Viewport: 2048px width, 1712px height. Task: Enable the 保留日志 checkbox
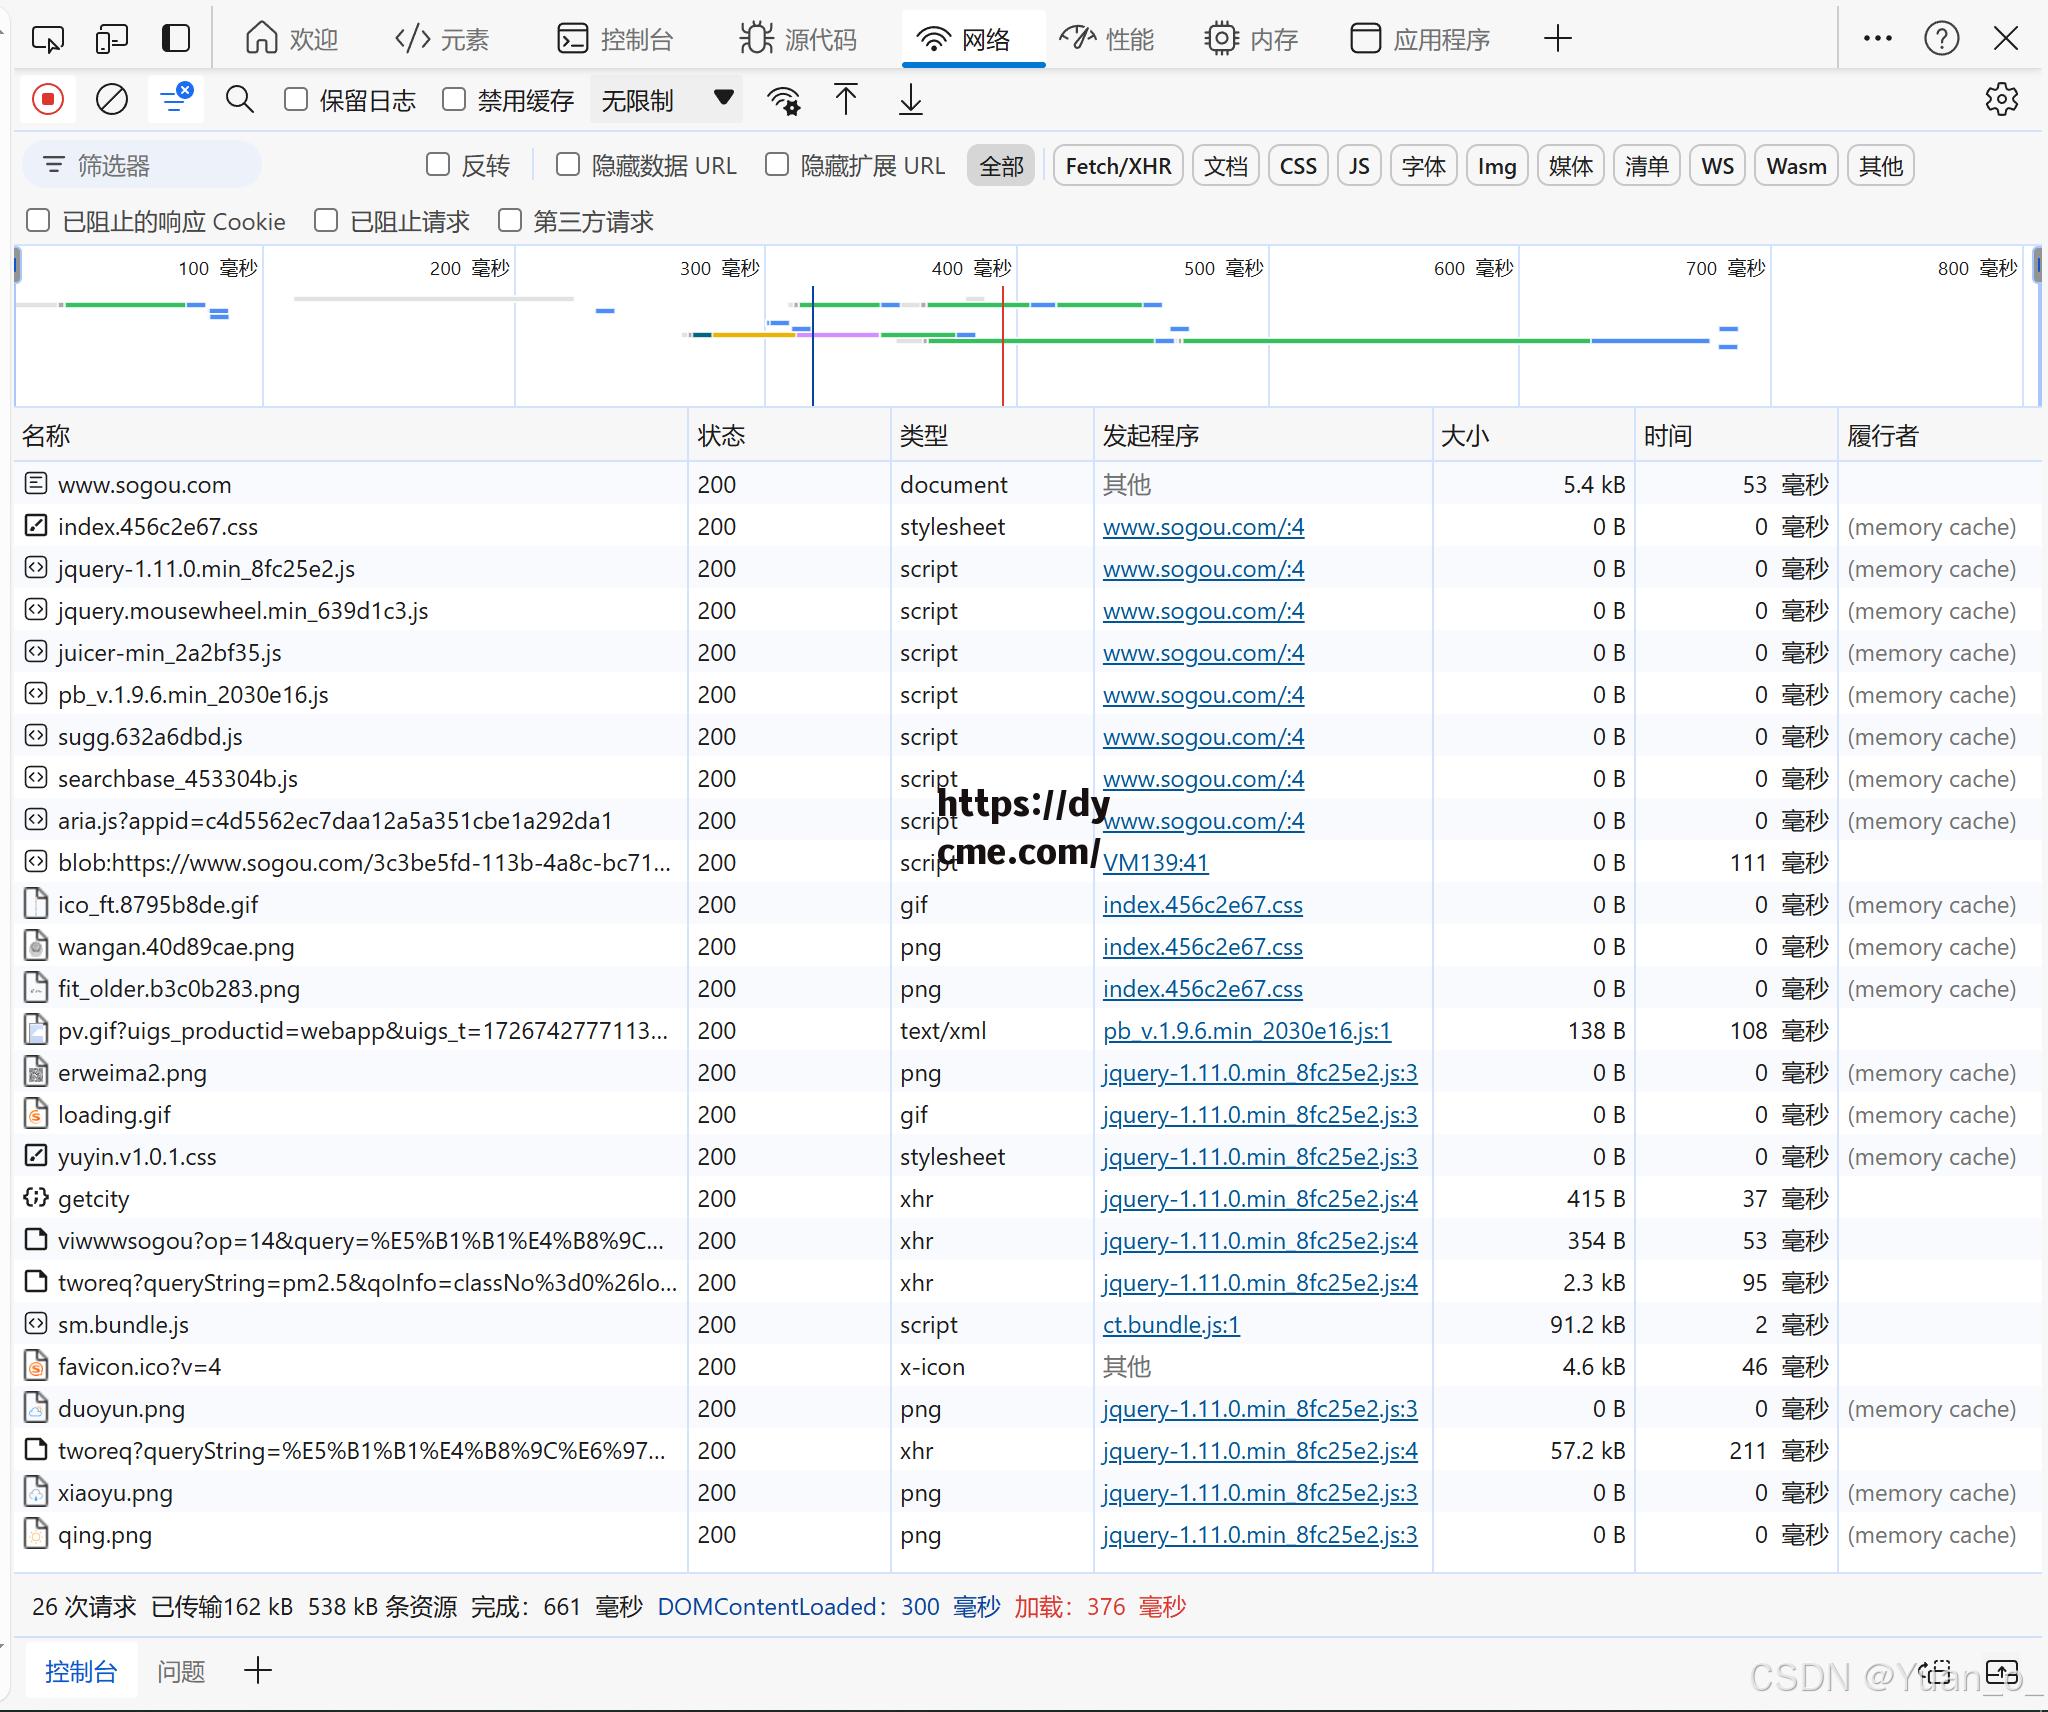tap(296, 99)
